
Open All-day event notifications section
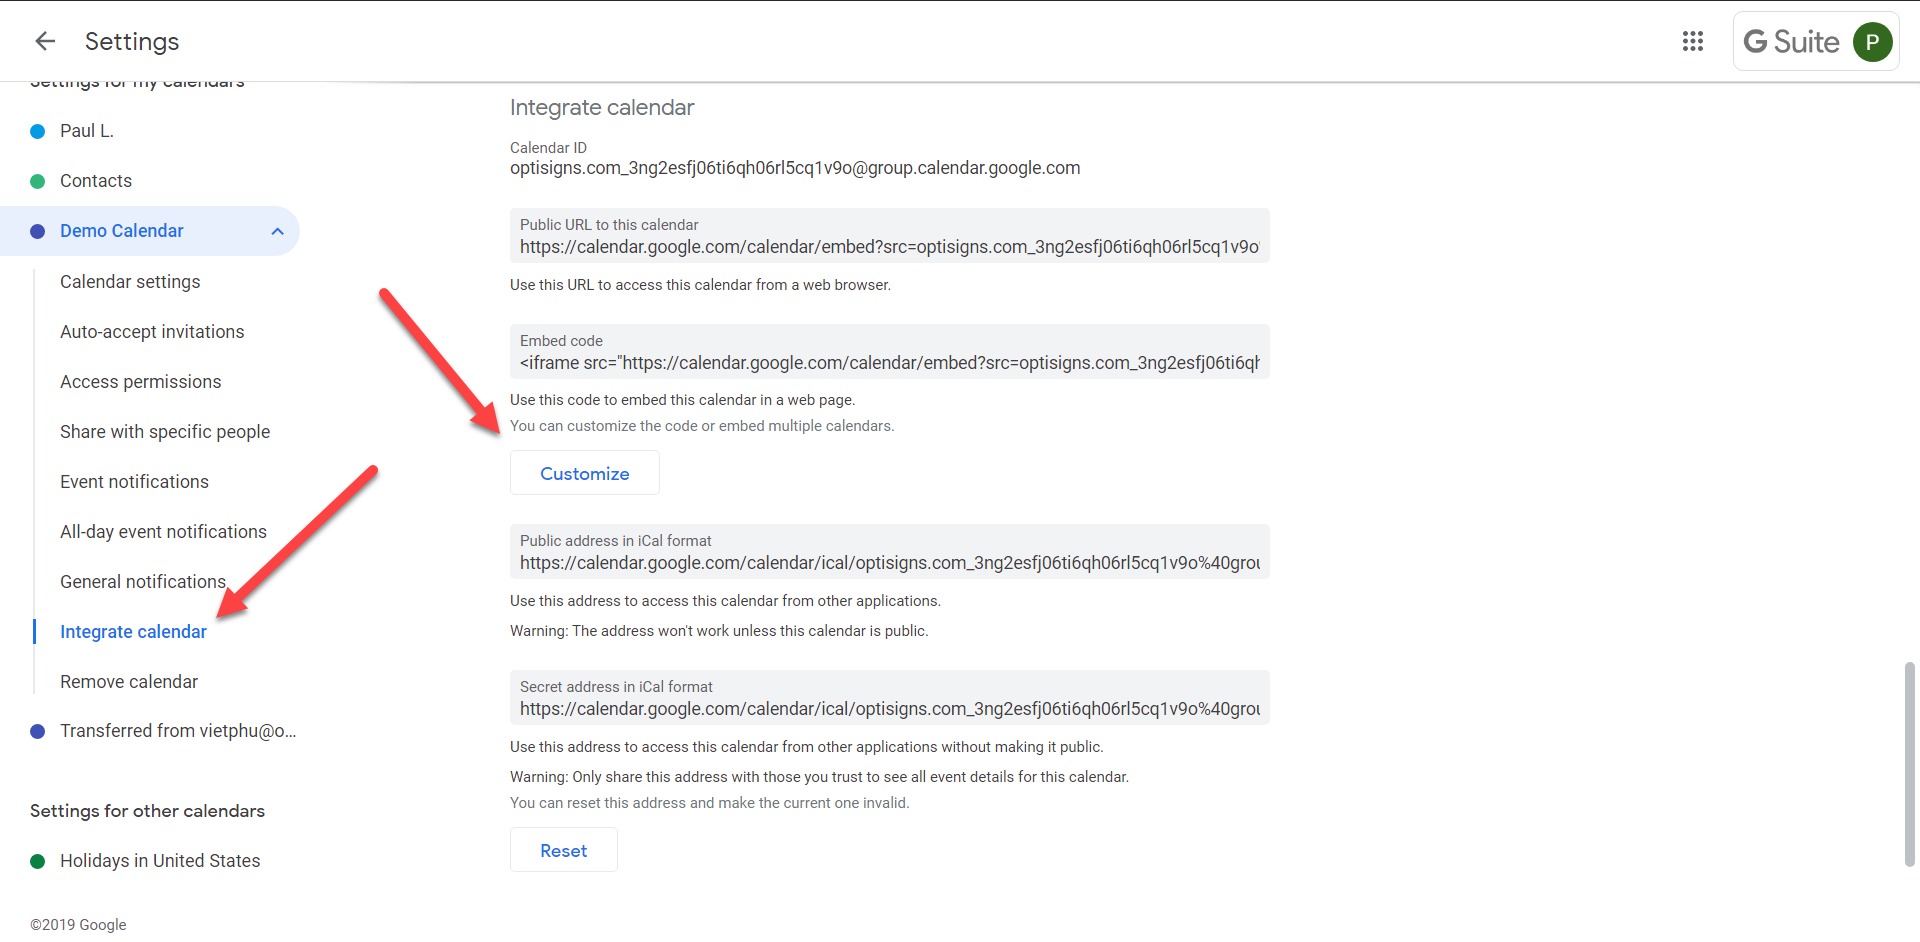point(163,532)
